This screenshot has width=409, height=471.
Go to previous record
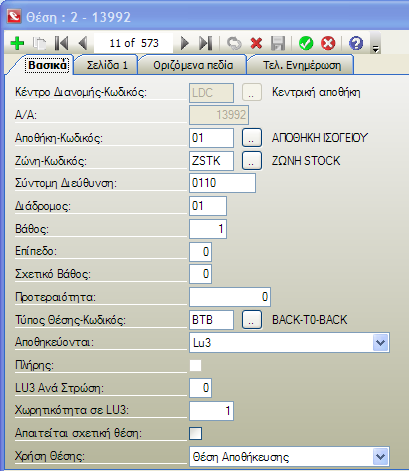point(83,43)
